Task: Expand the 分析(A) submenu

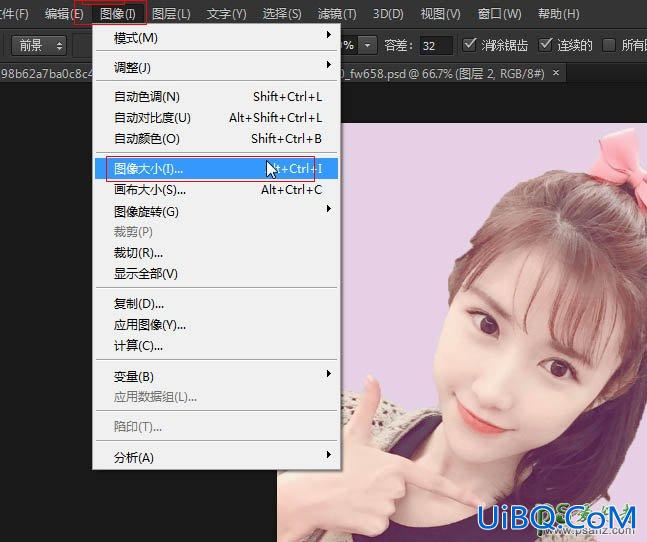Action: pyautogui.click(x=216, y=457)
